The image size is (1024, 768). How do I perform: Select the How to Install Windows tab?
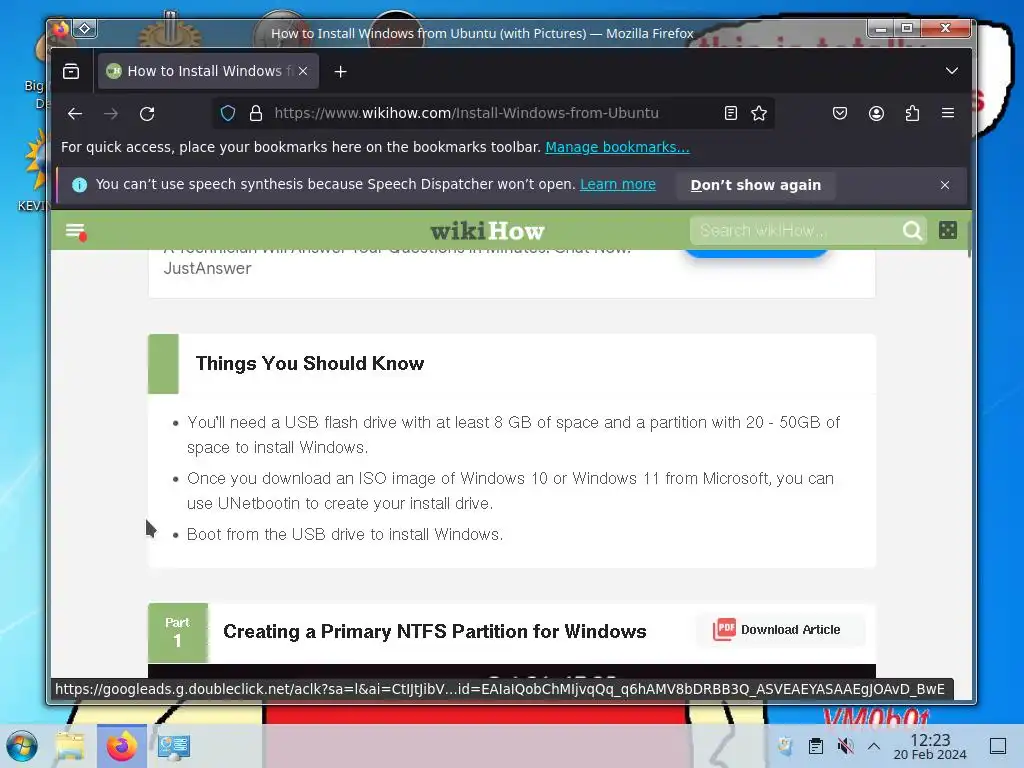tap(208, 71)
